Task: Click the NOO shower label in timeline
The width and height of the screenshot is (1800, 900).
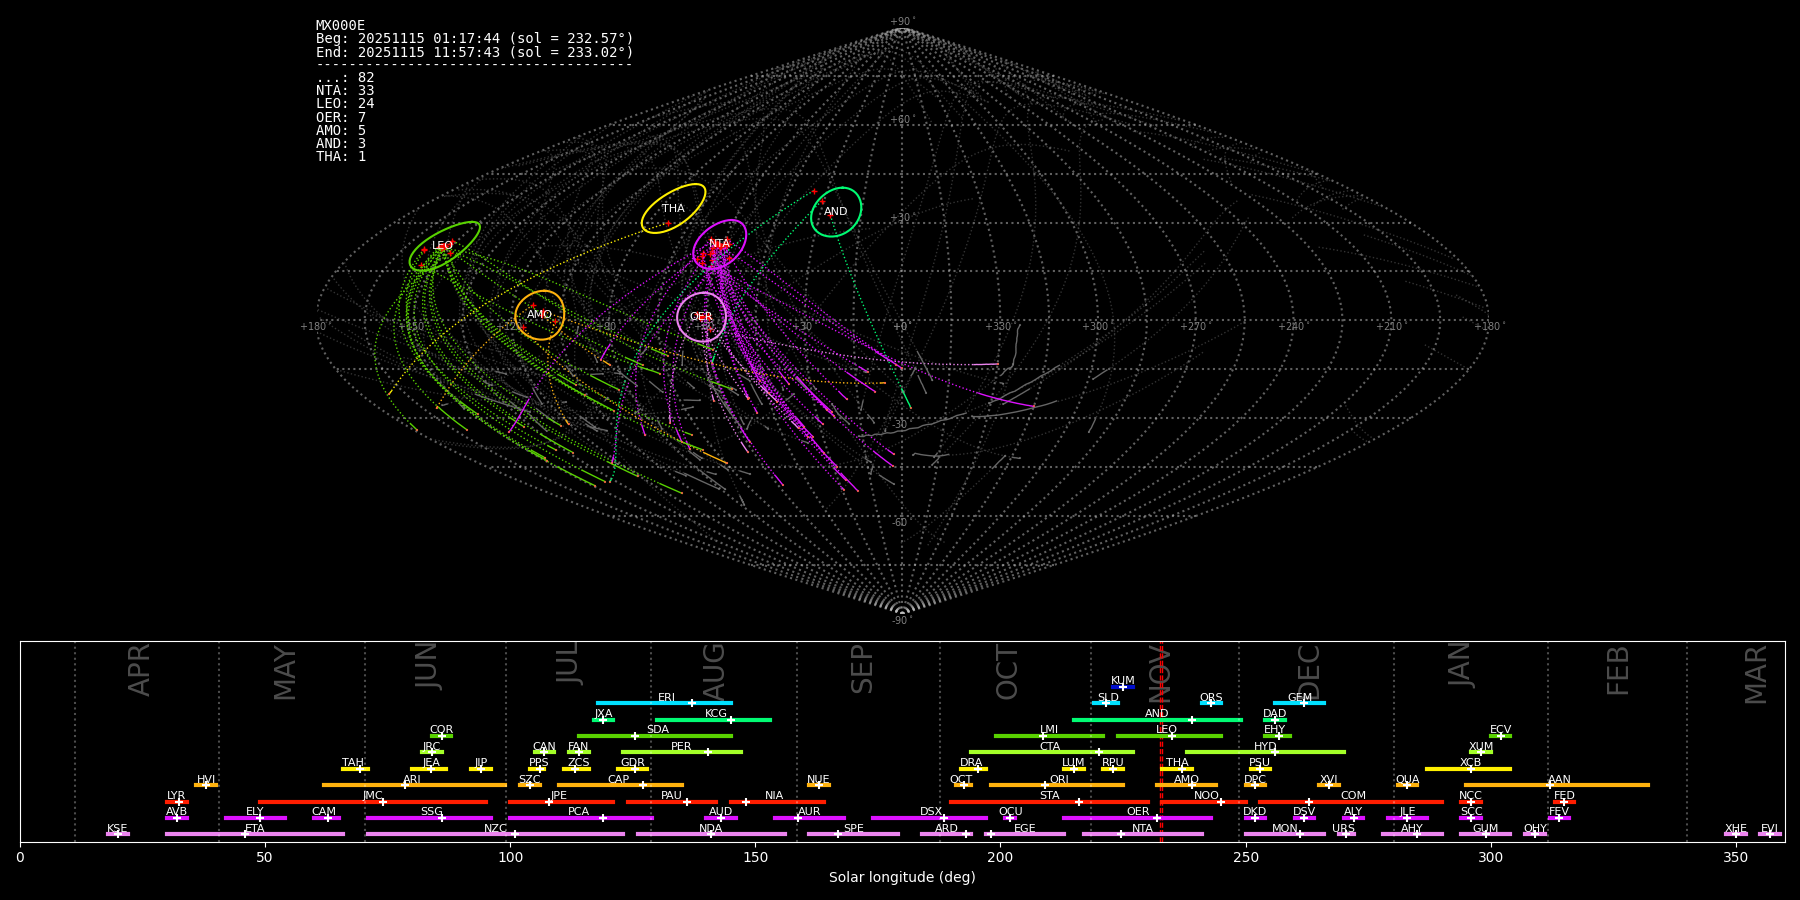Action: [x=1206, y=796]
